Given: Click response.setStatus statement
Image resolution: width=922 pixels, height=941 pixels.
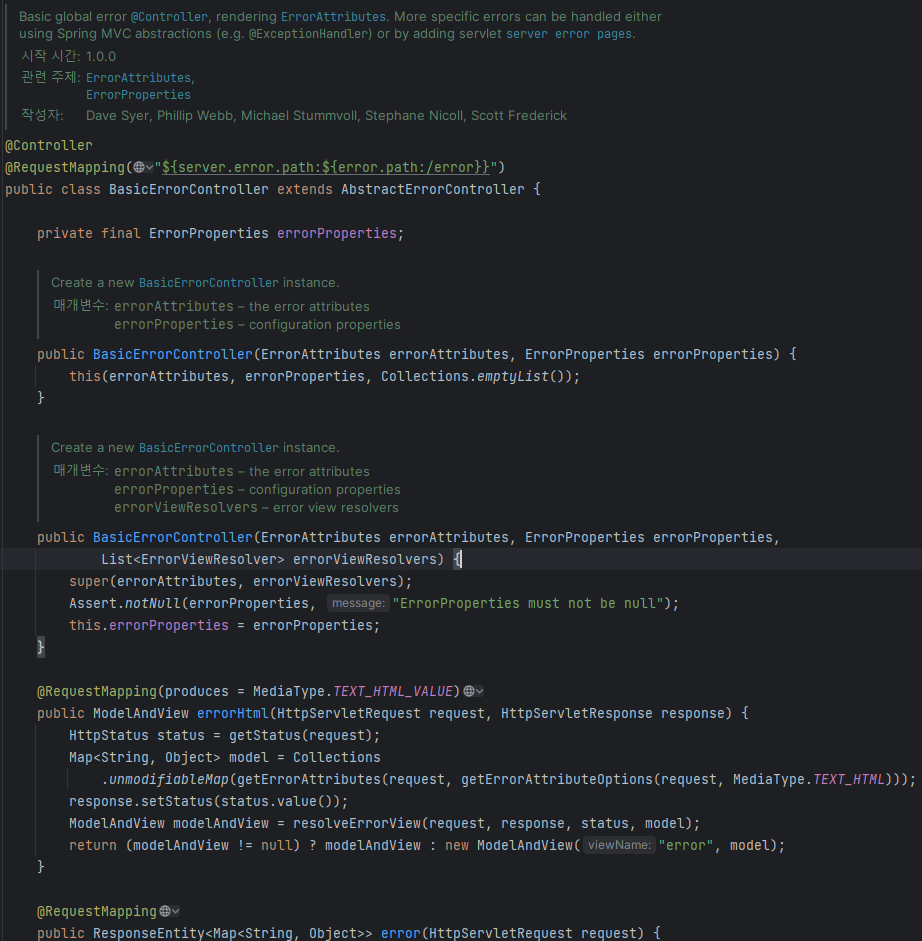Looking at the screenshot, I should tap(208, 801).
